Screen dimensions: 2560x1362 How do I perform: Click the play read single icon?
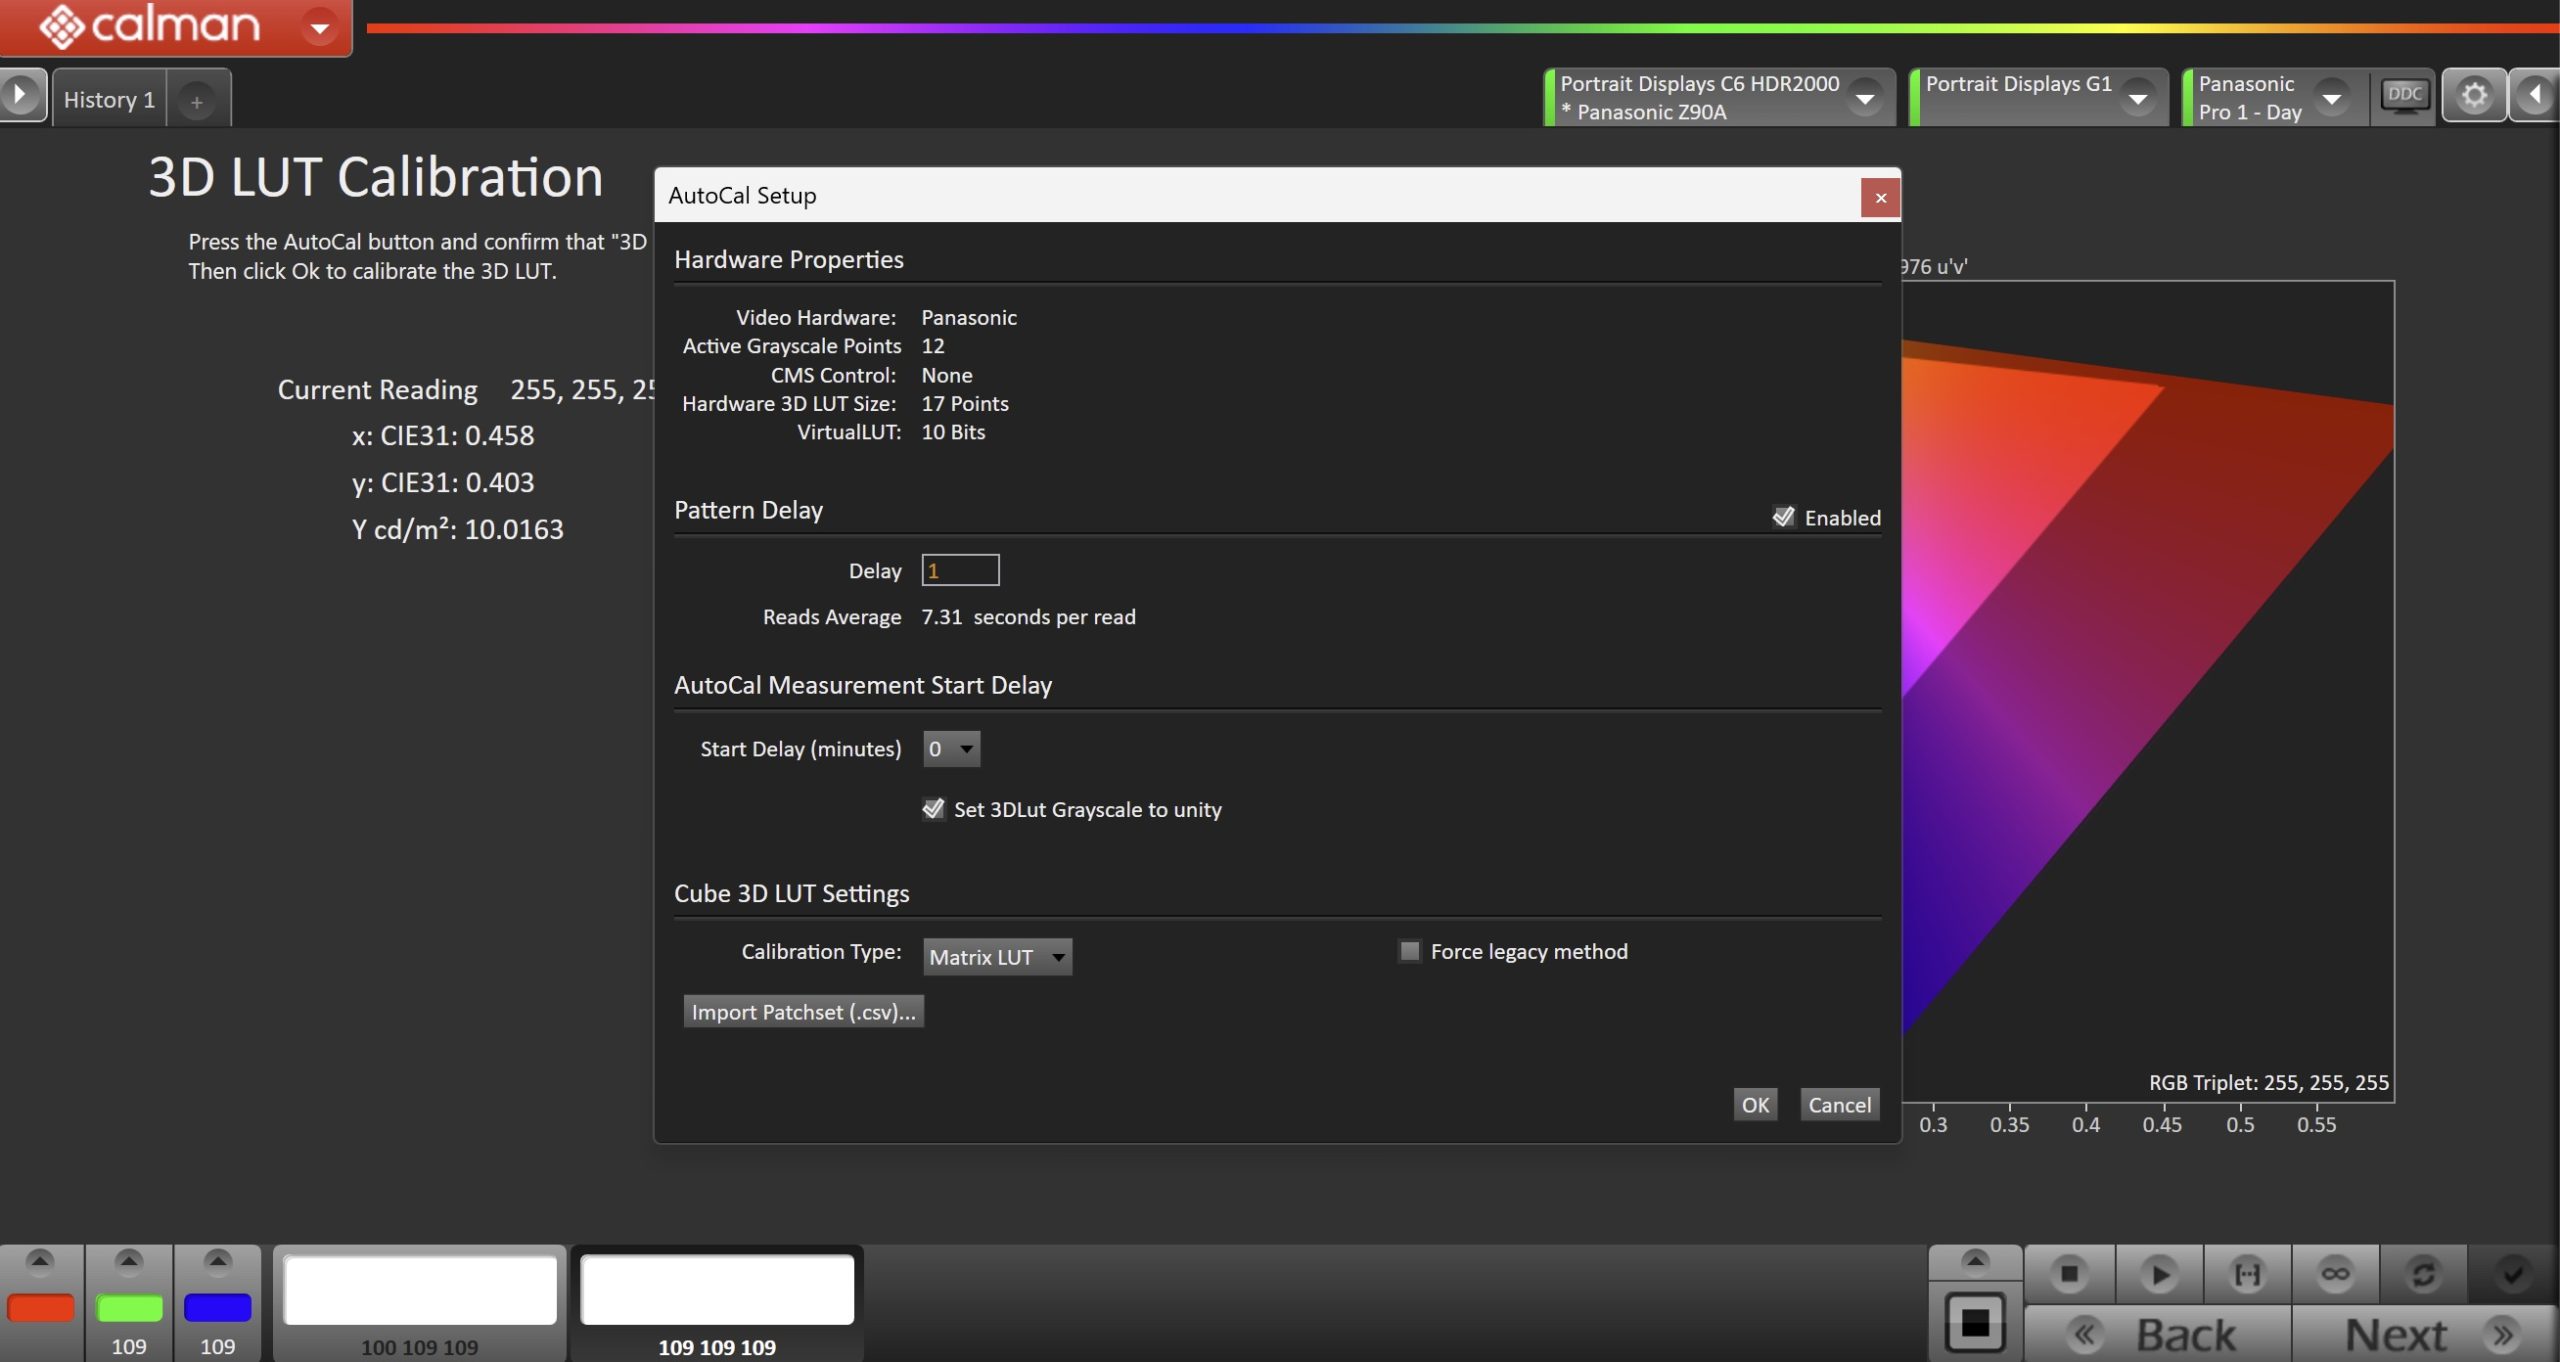coord(2159,1274)
